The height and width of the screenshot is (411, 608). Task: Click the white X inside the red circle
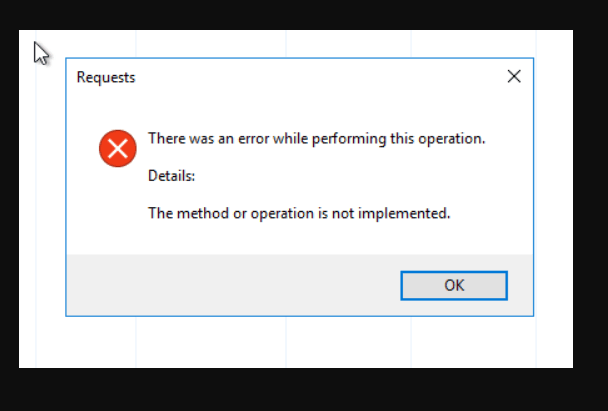point(117,149)
